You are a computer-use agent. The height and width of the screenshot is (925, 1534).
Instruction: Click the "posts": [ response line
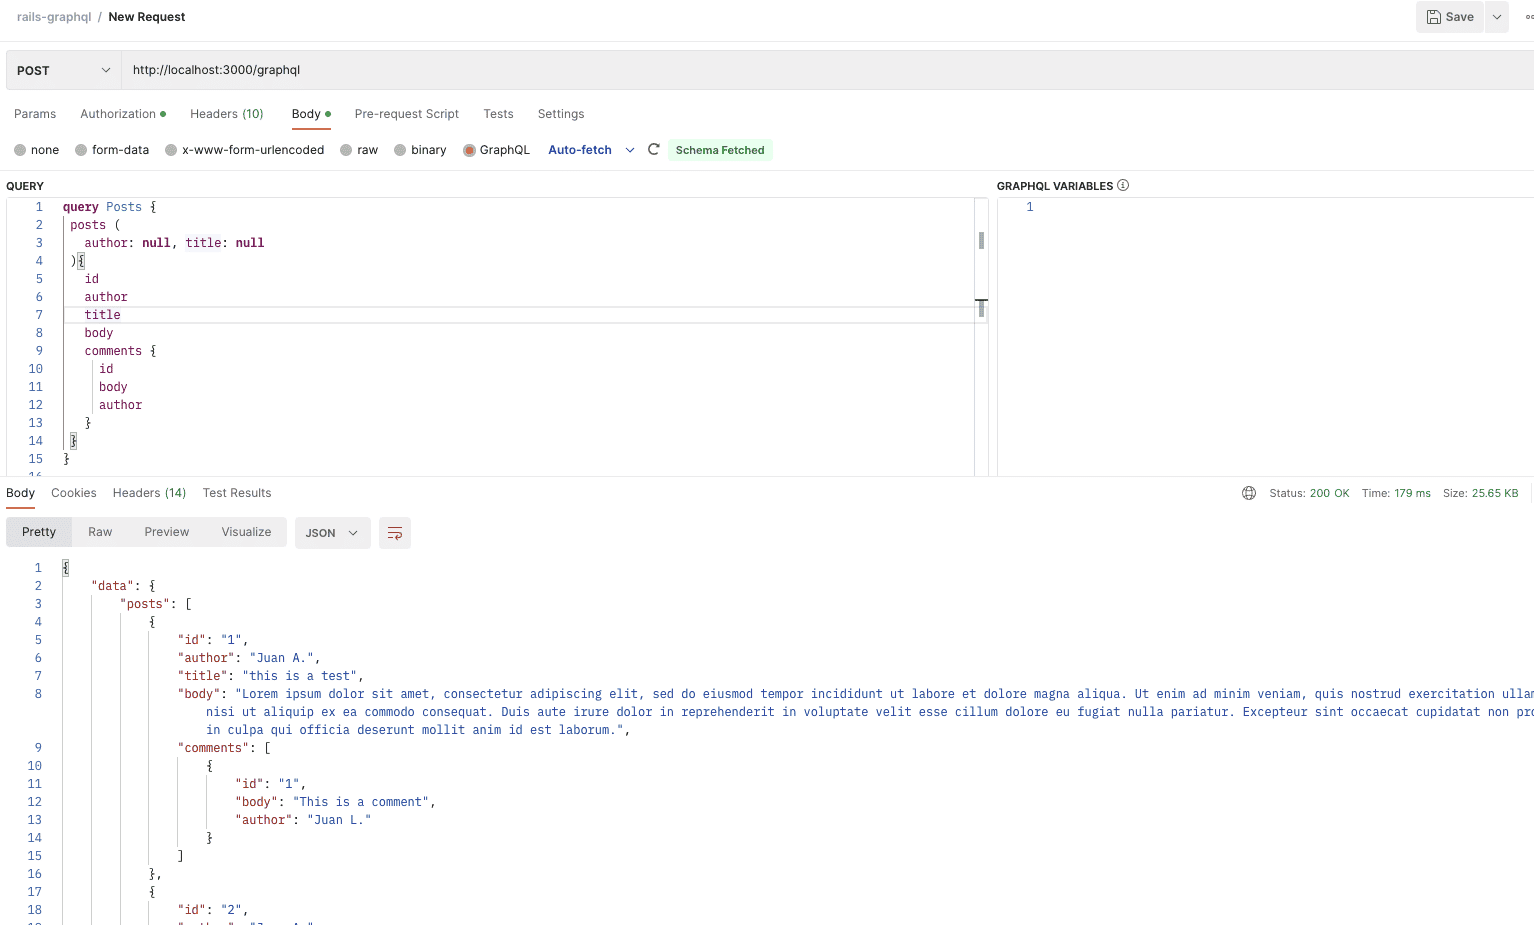156,604
